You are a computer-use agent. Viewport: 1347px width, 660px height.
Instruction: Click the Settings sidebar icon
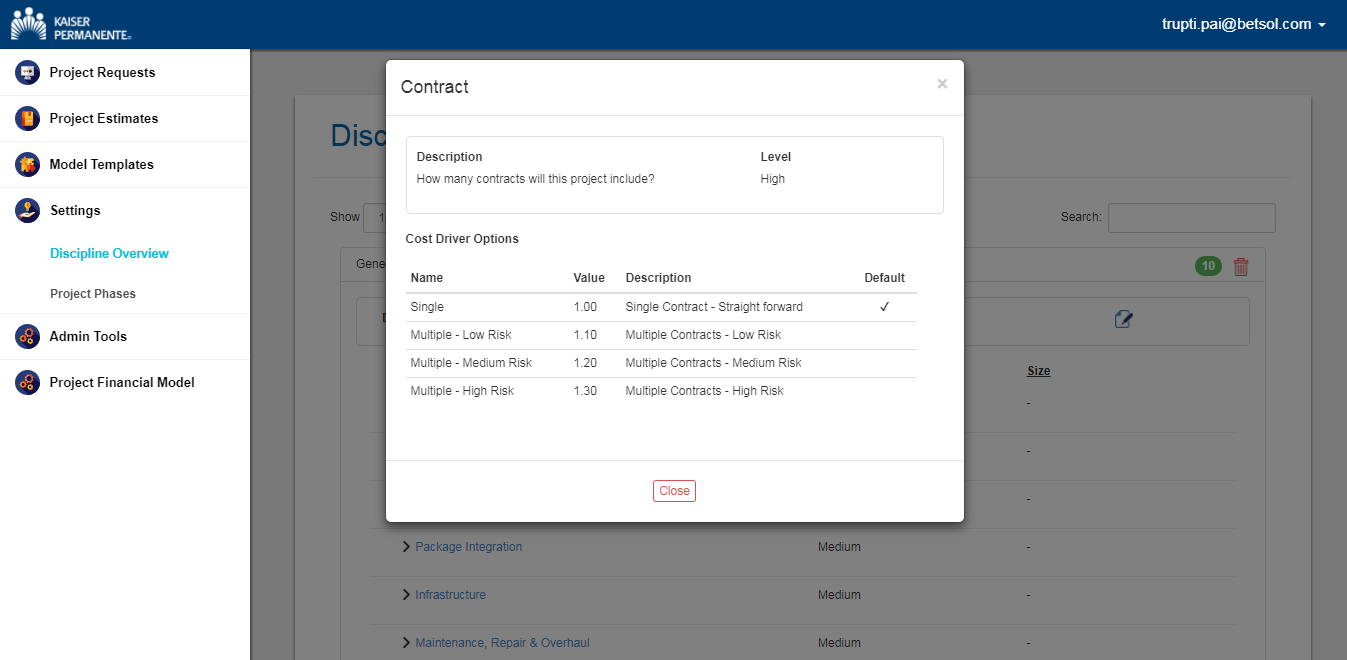point(27,211)
